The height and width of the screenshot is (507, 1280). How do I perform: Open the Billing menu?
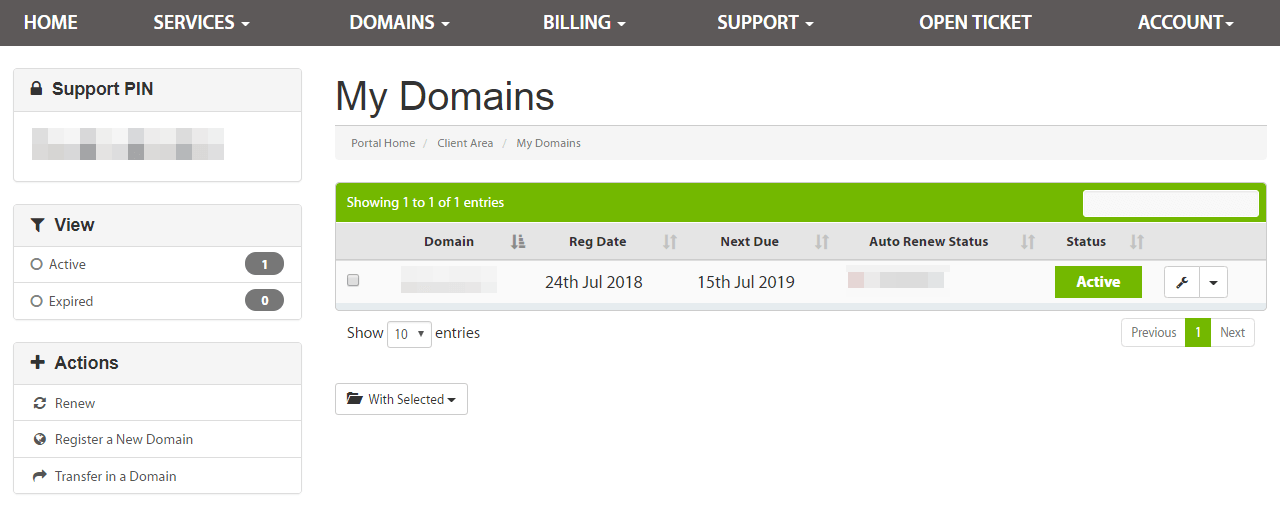(584, 22)
